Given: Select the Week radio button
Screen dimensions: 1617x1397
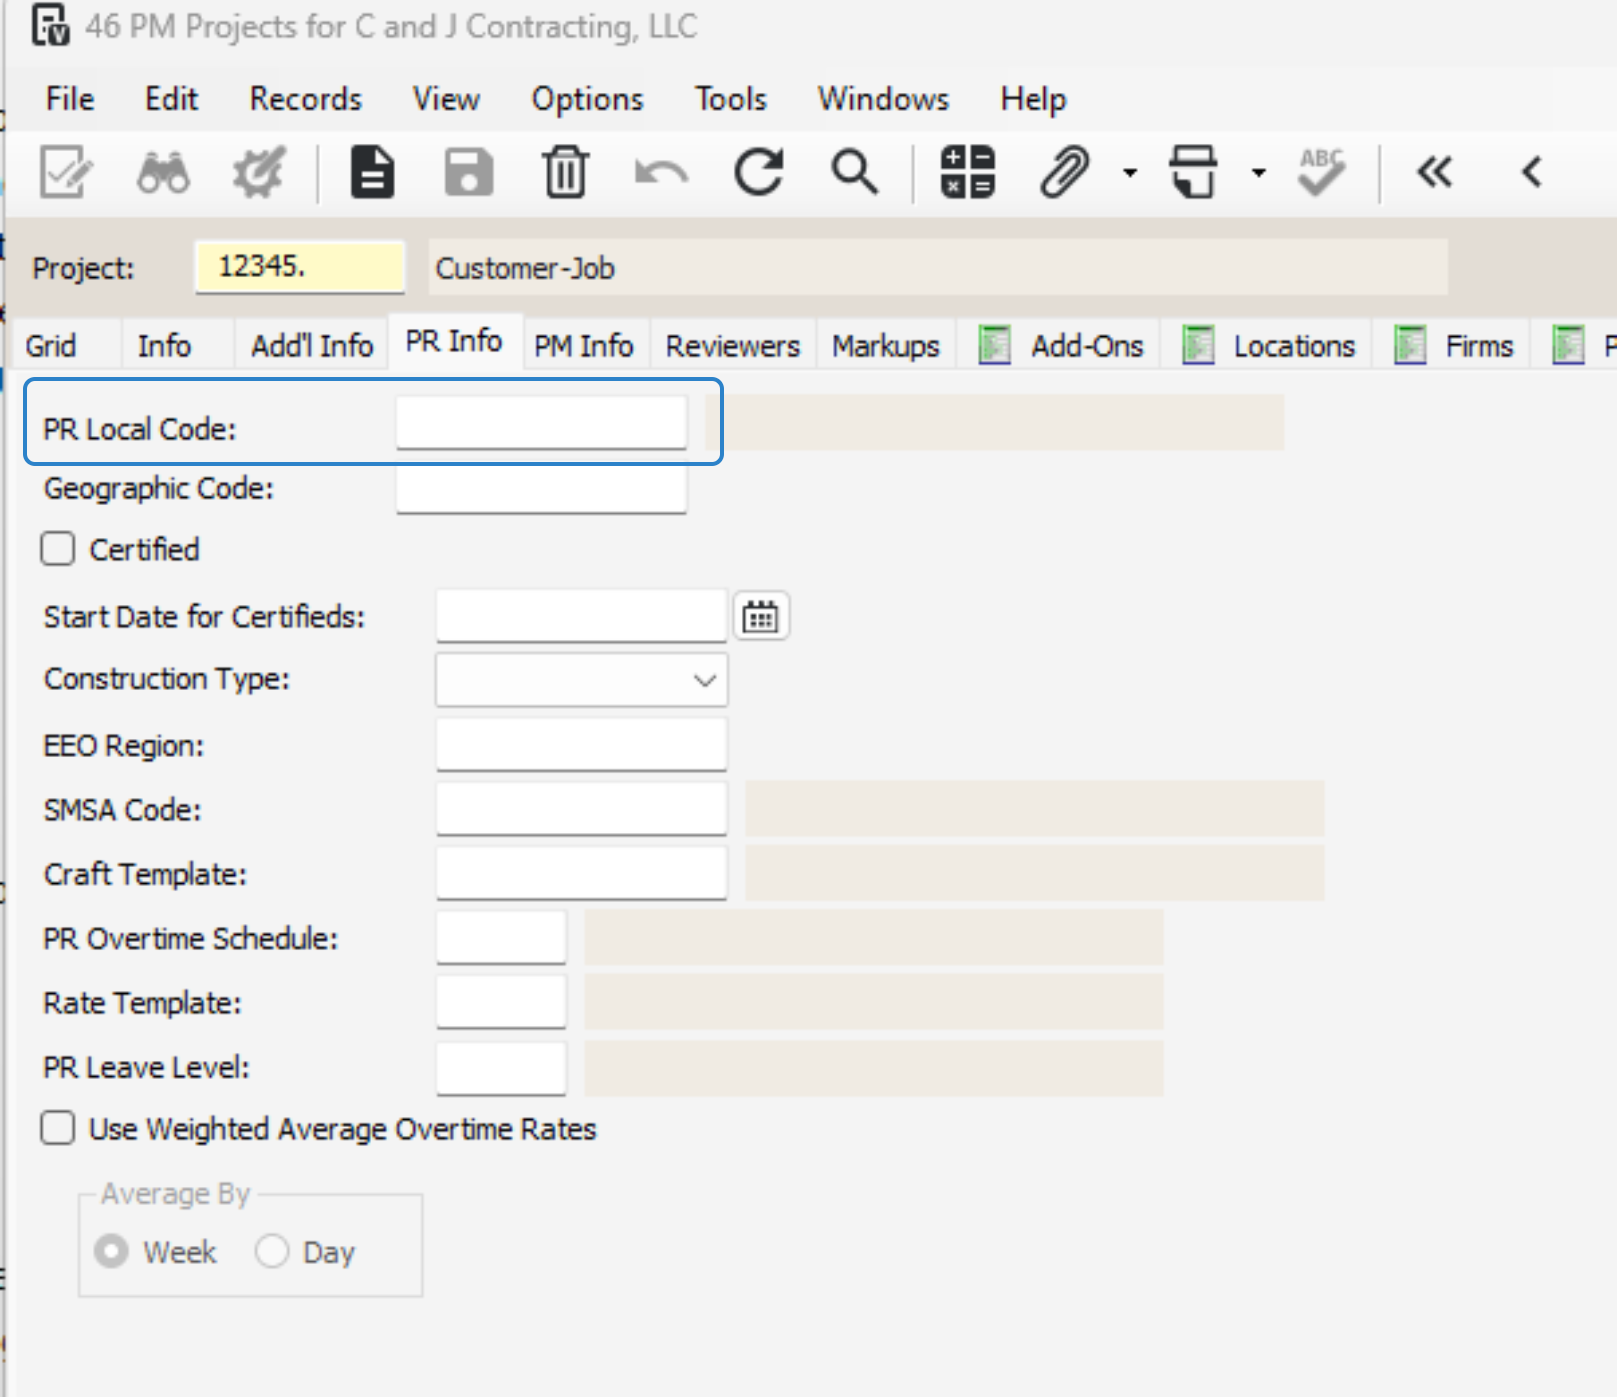Looking at the screenshot, I should (111, 1251).
